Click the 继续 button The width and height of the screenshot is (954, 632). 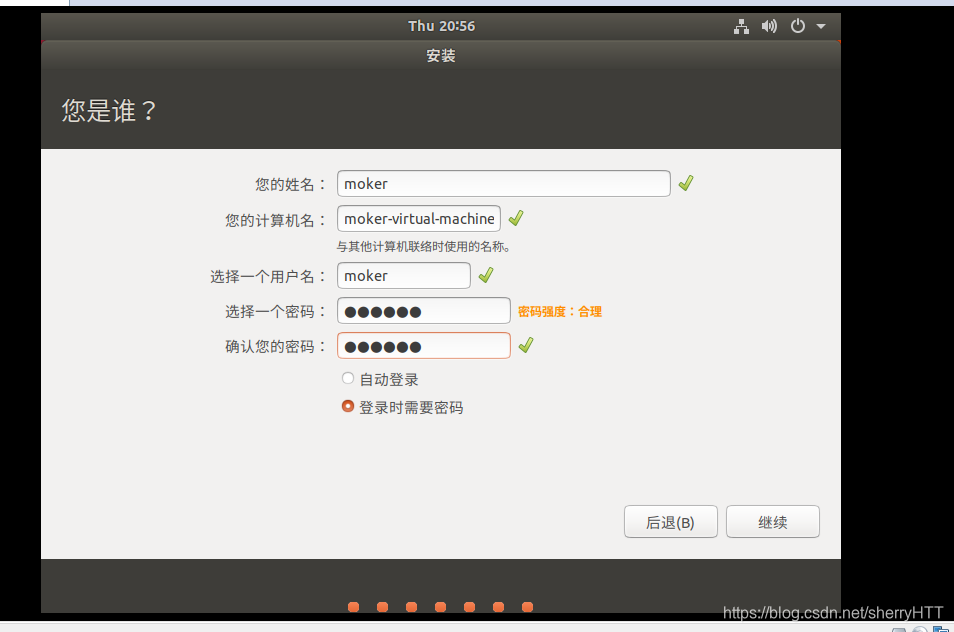point(773,522)
